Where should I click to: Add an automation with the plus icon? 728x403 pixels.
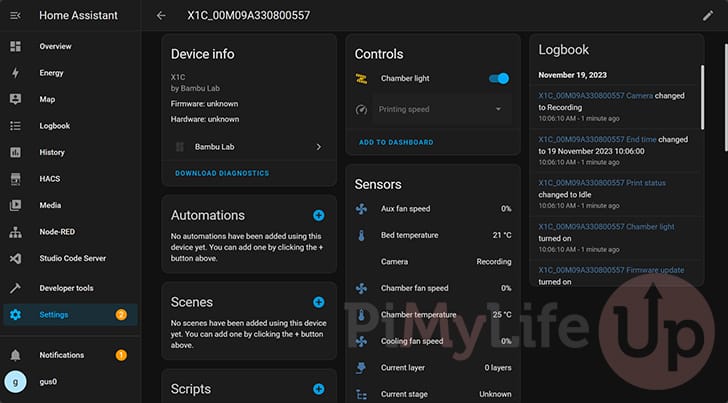pos(318,215)
